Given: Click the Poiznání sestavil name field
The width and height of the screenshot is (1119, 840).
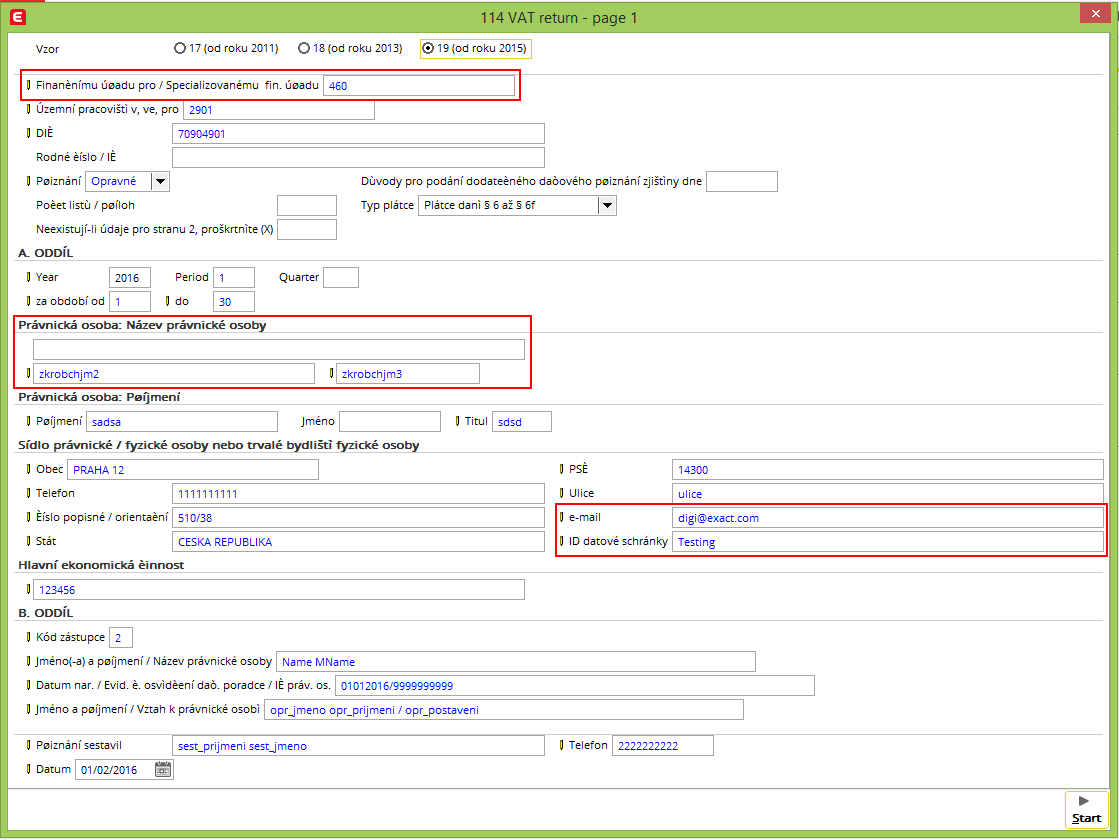Looking at the screenshot, I should click(357, 746).
